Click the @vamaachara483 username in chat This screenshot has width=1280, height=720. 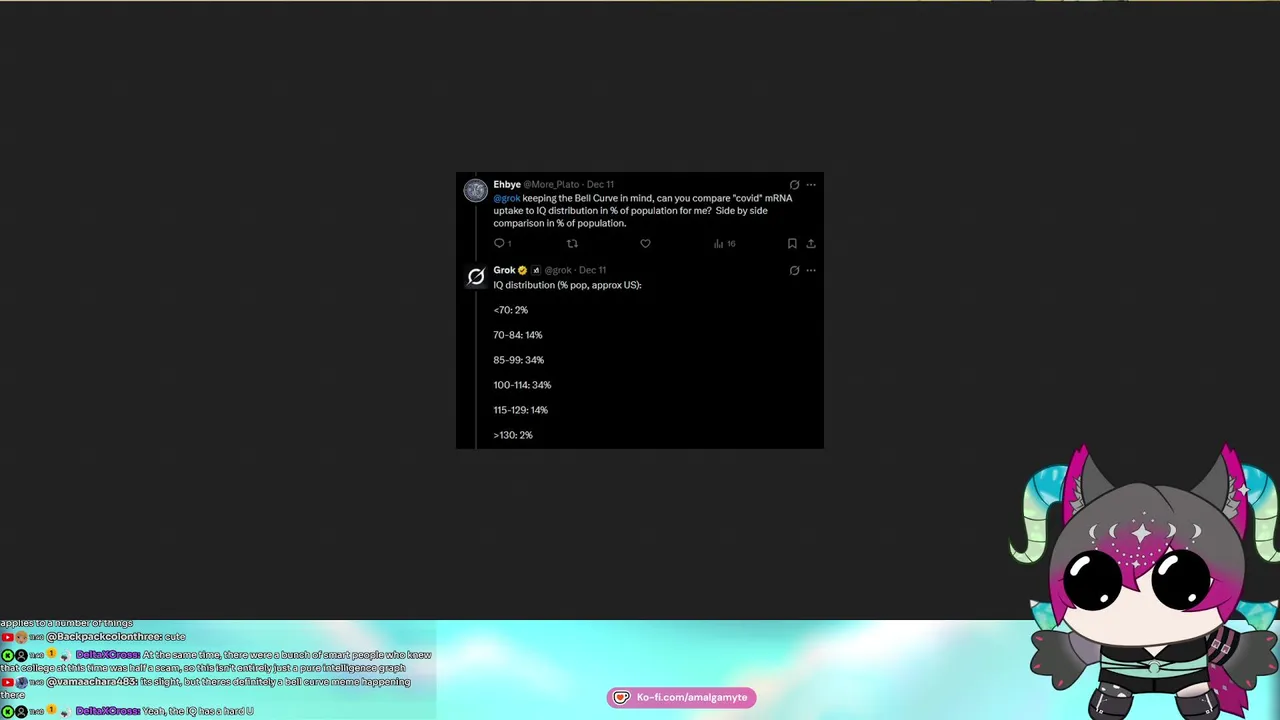[x=92, y=682]
